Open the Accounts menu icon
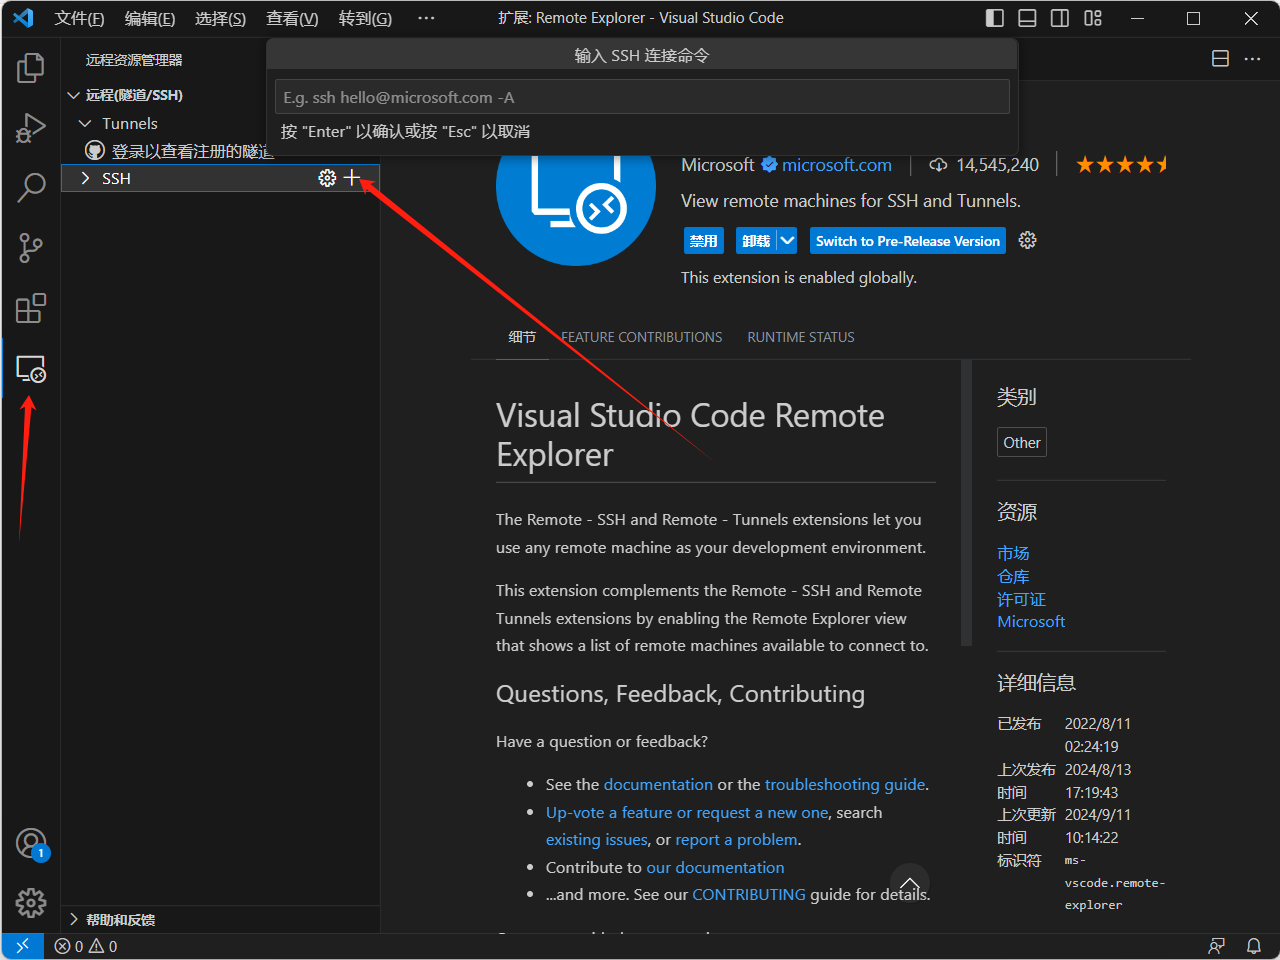The width and height of the screenshot is (1280, 960). 31,844
